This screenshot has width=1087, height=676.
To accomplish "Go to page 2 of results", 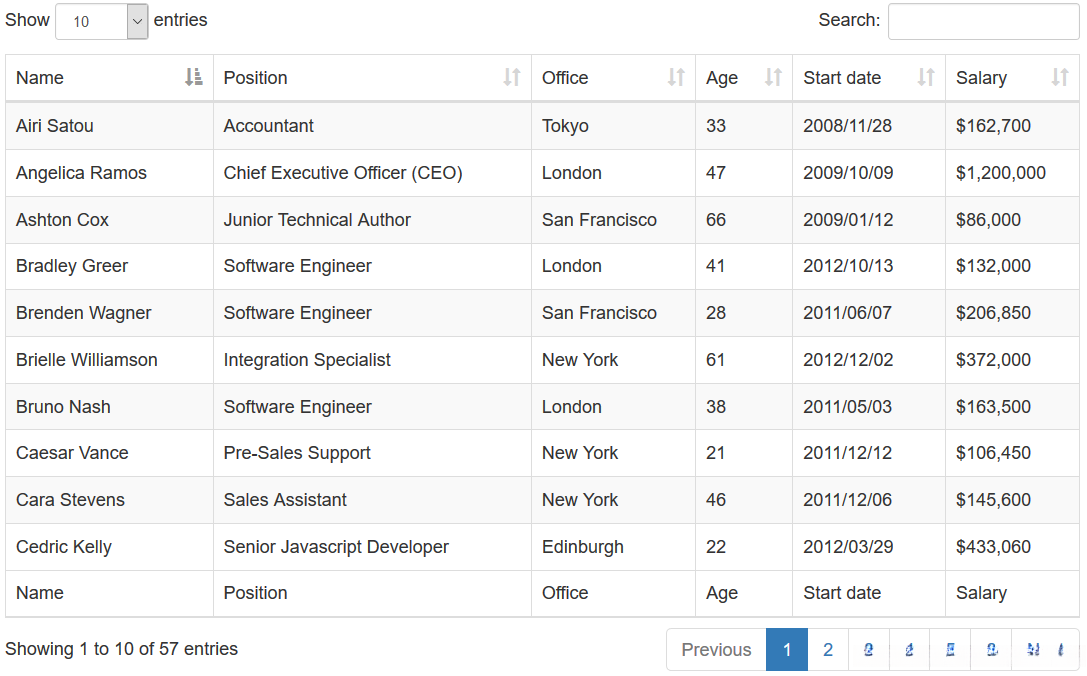I will [828, 650].
